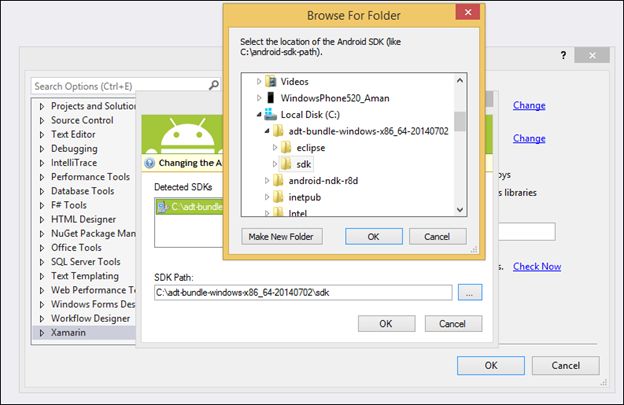Expand the sdk folder node
The width and height of the screenshot is (624, 405).
coord(275,164)
